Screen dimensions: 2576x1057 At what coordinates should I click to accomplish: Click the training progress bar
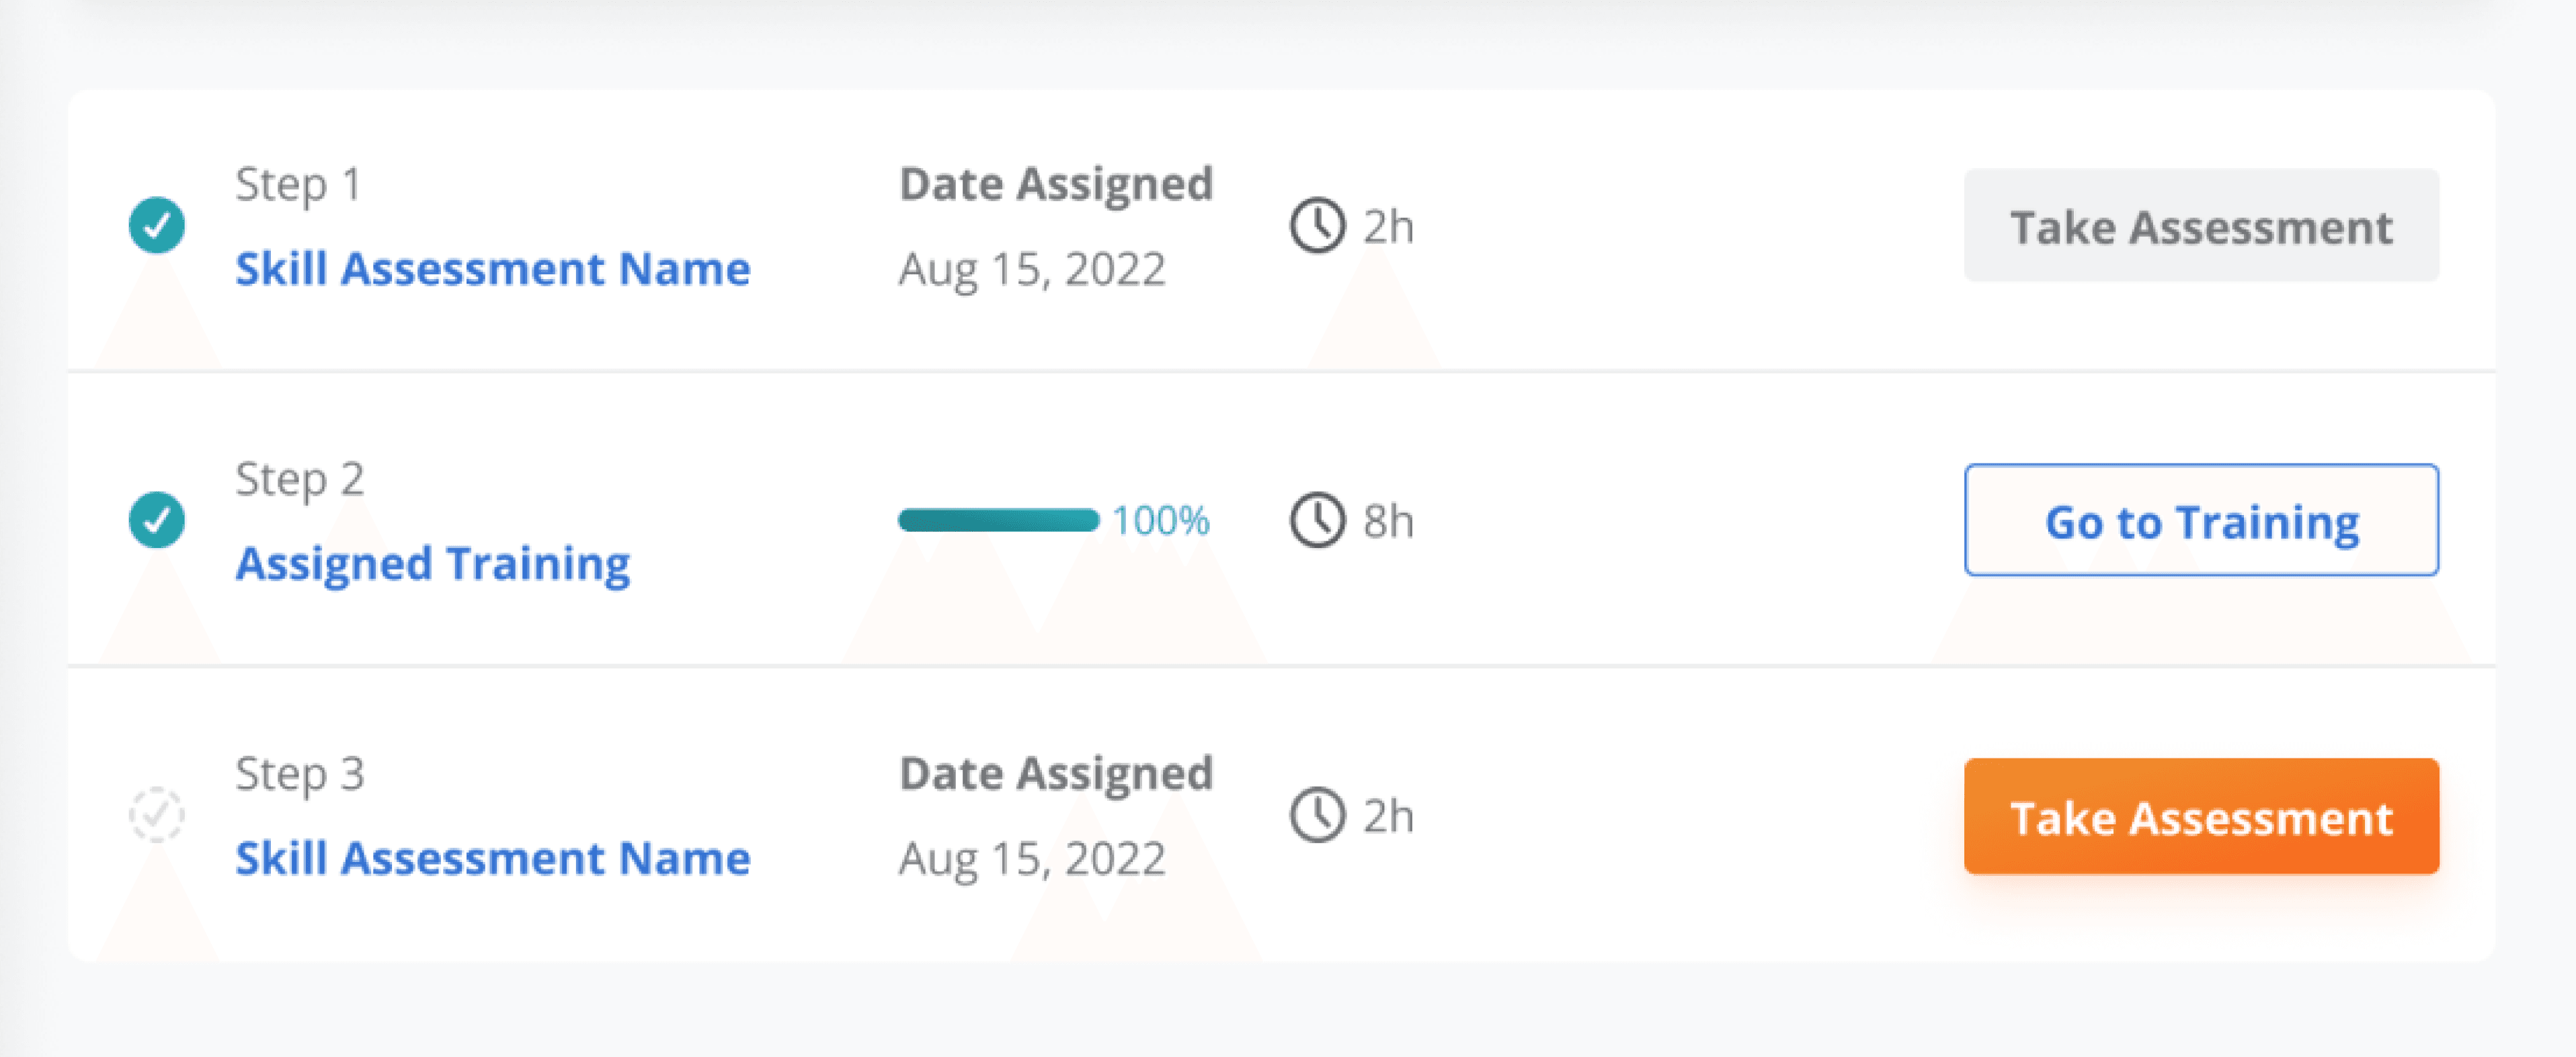point(998,520)
